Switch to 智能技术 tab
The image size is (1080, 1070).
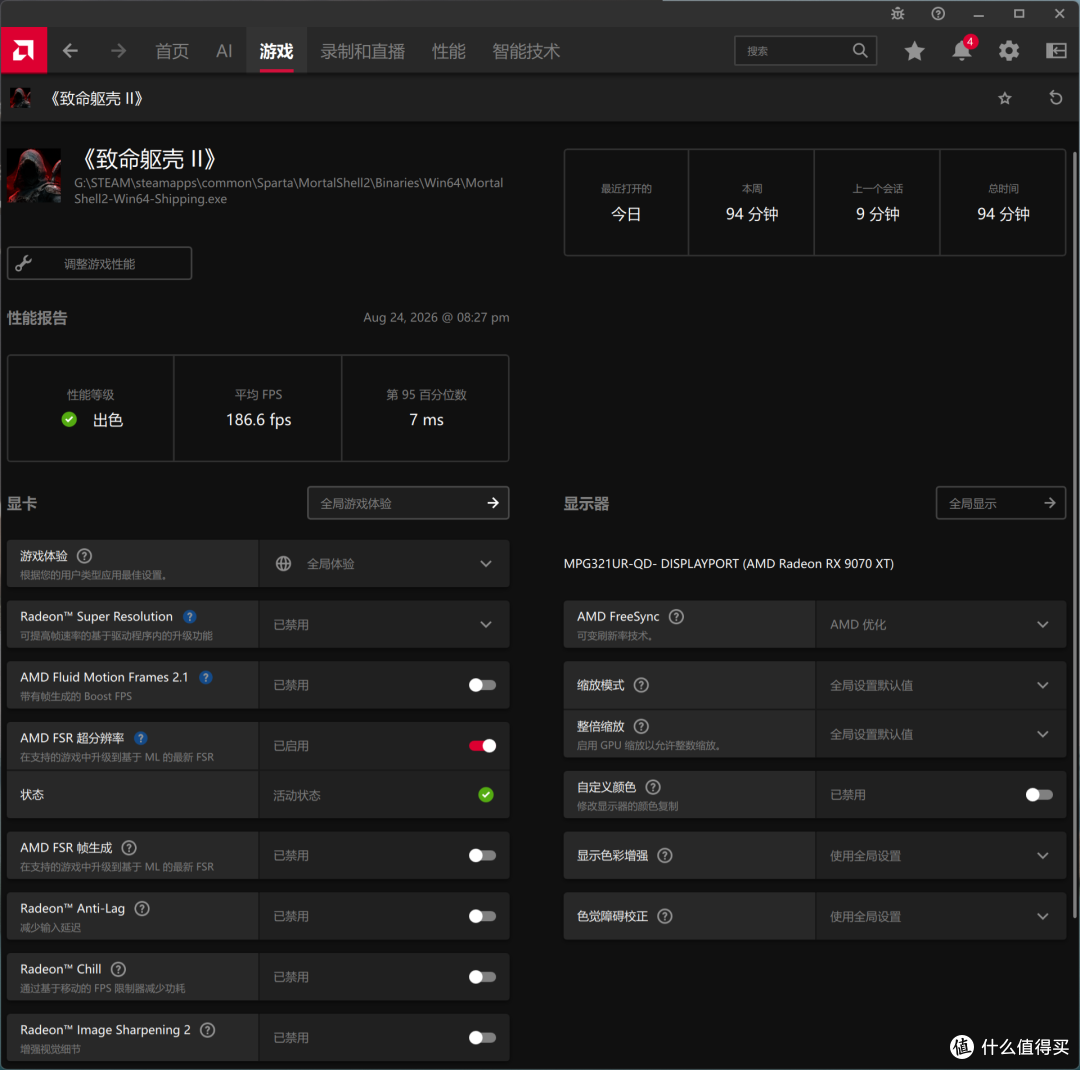(526, 51)
